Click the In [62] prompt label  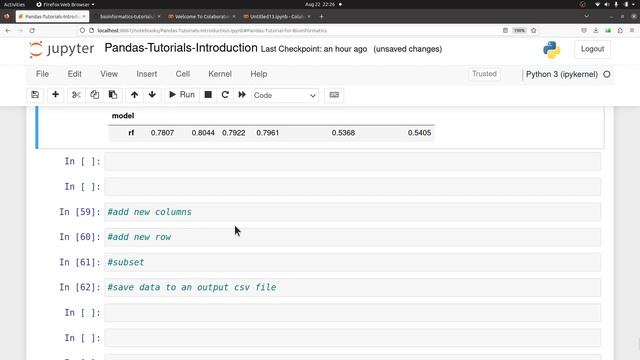(x=80, y=287)
